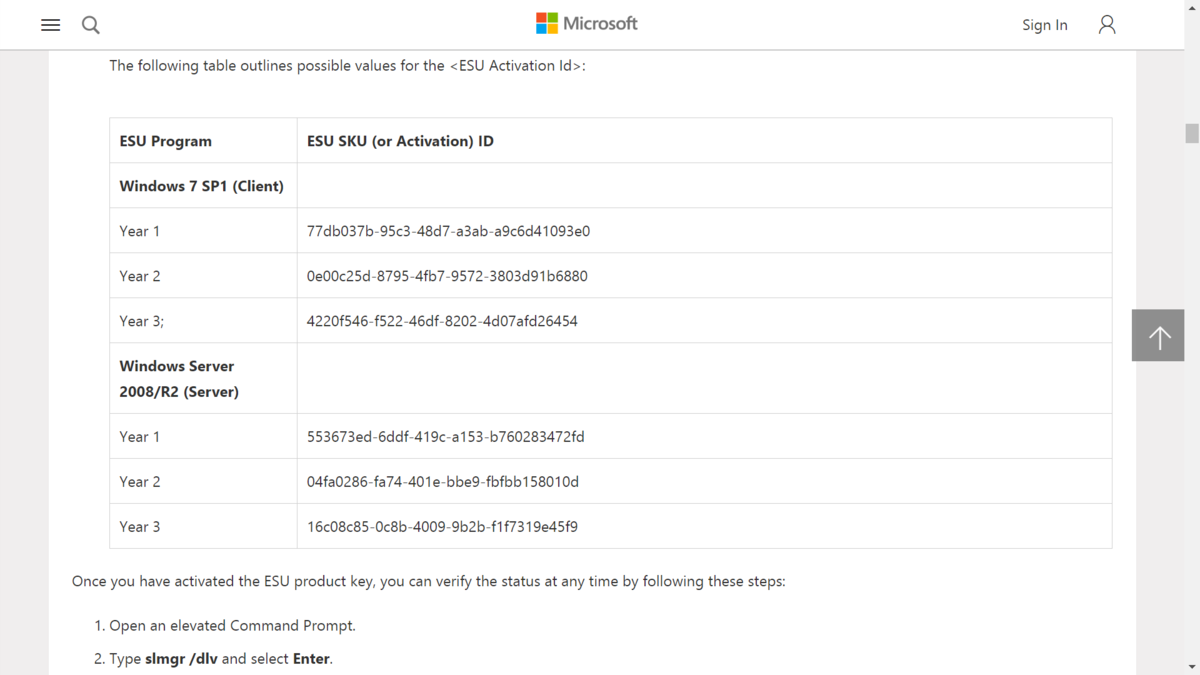1200x675 pixels.
Task: Click Year 2 cell beside 04fa0286 ID
Action: (x=203, y=482)
